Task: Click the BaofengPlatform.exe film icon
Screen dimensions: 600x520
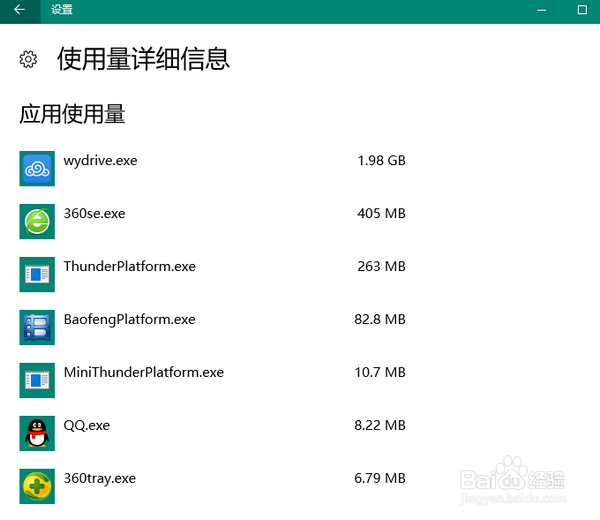Action: tap(37, 327)
